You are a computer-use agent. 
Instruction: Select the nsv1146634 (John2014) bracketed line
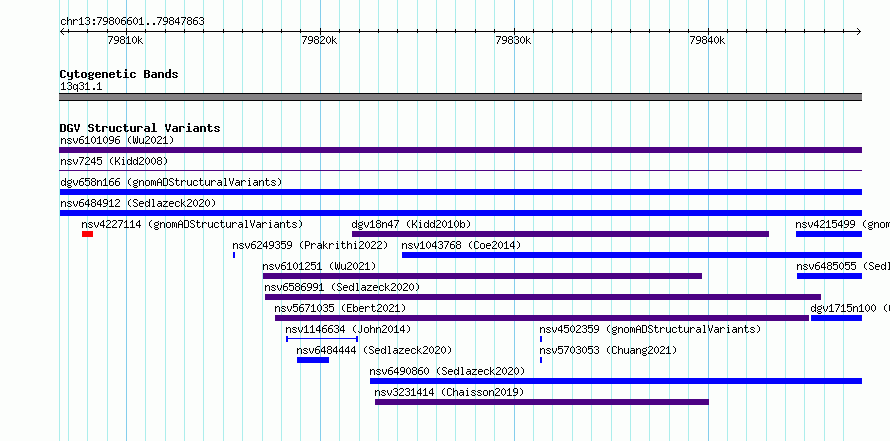pos(322,339)
